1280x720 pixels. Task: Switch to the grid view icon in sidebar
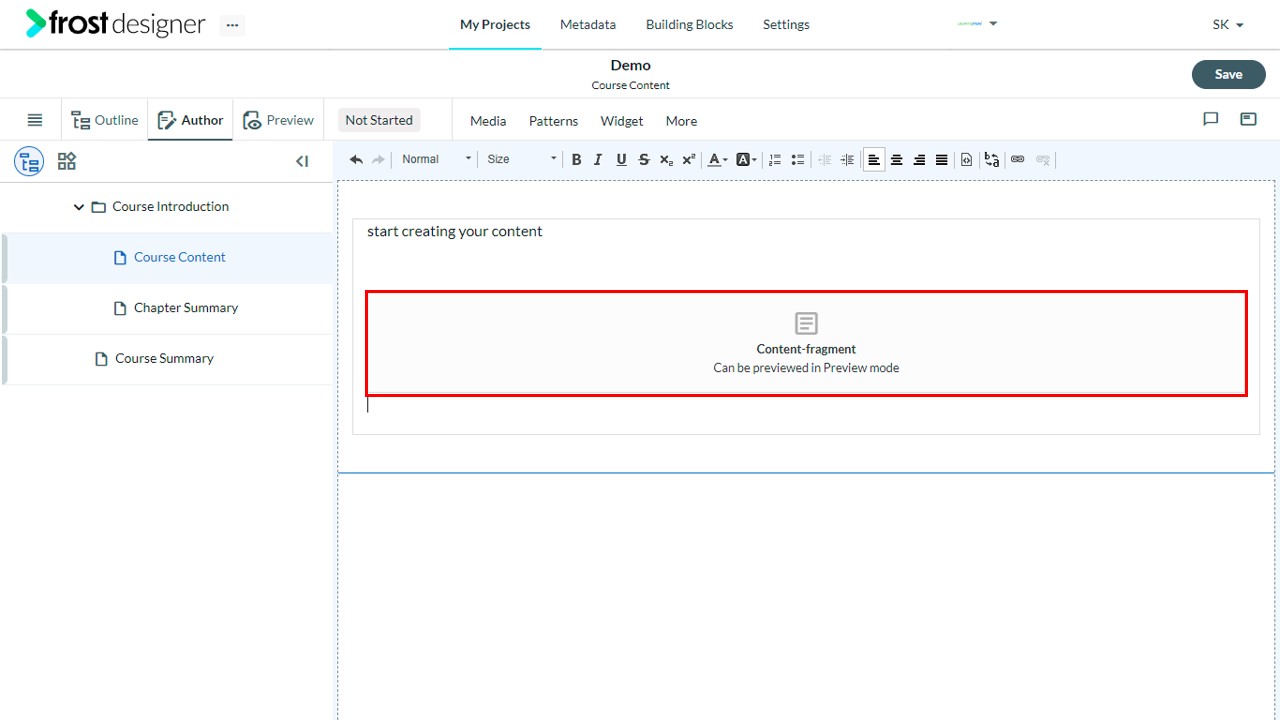67,161
